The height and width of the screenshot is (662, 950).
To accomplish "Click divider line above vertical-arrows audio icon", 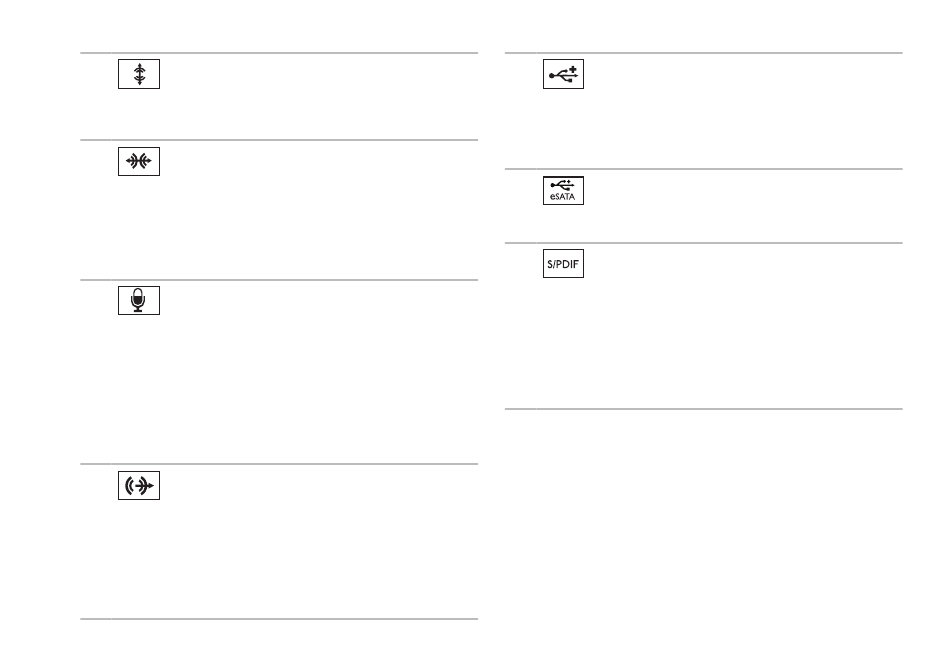I will pos(279,53).
